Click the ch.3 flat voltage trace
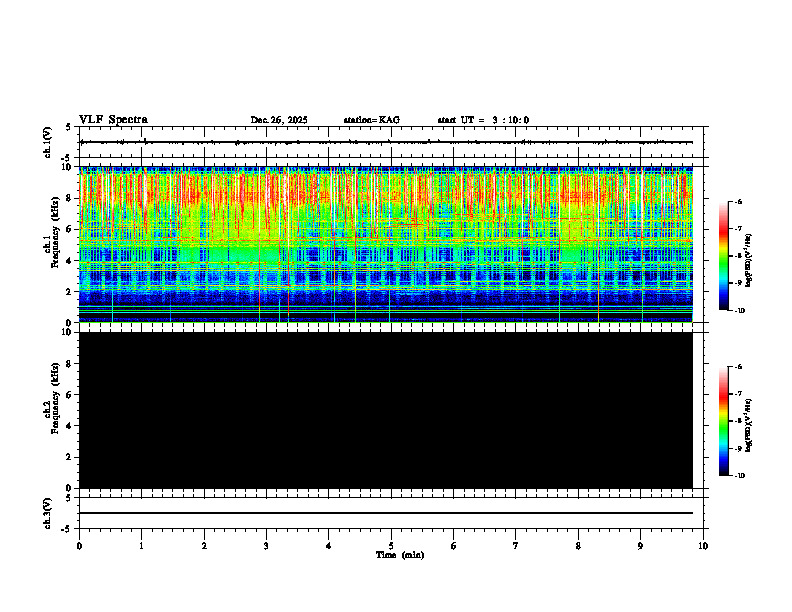The height and width of the screenshot is (612, 792). [386, 513]
